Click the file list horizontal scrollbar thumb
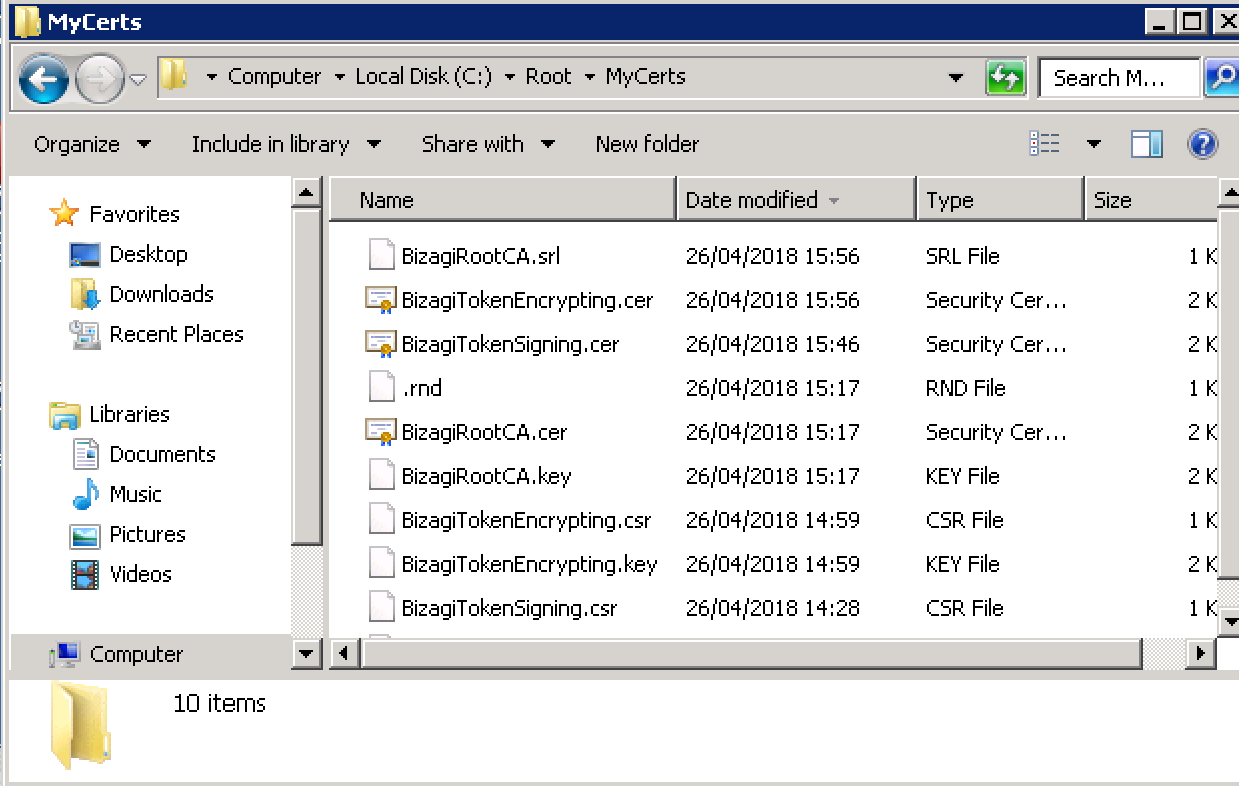Image resolution: width=1239 pixels, height=786 pixels. (751, 653)
